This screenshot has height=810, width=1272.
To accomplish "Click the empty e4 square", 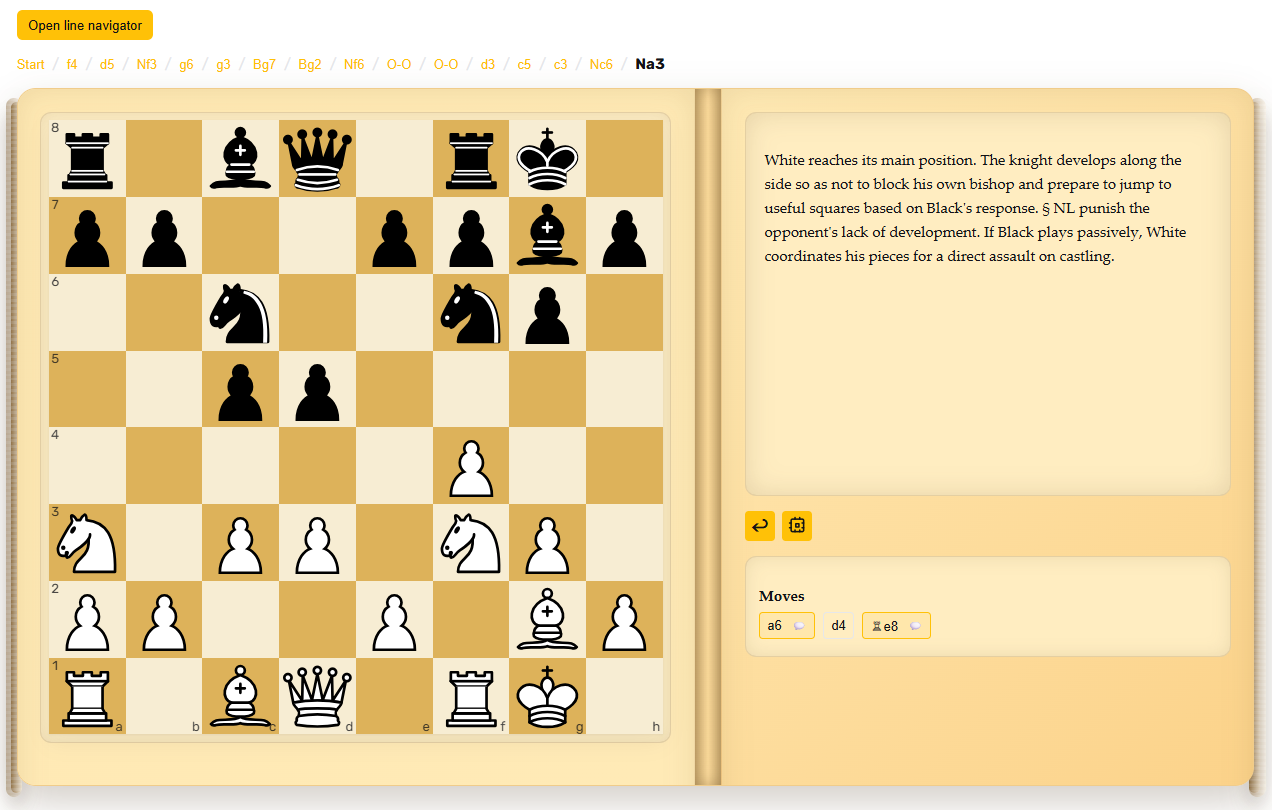I will [394, 466].
